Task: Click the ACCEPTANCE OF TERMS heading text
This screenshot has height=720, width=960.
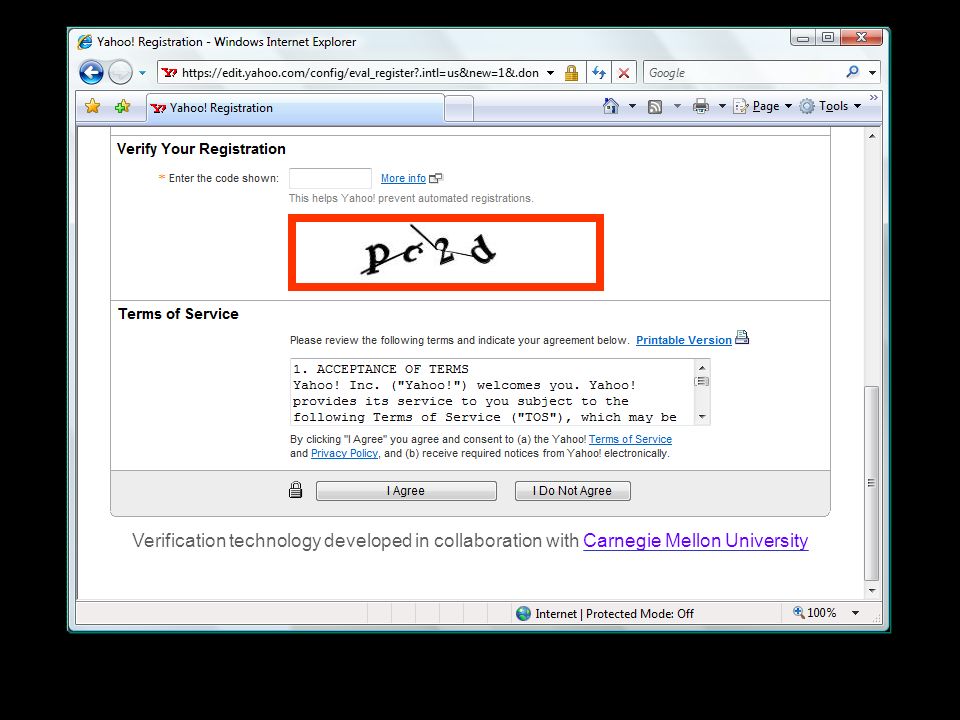Action: 392,369
